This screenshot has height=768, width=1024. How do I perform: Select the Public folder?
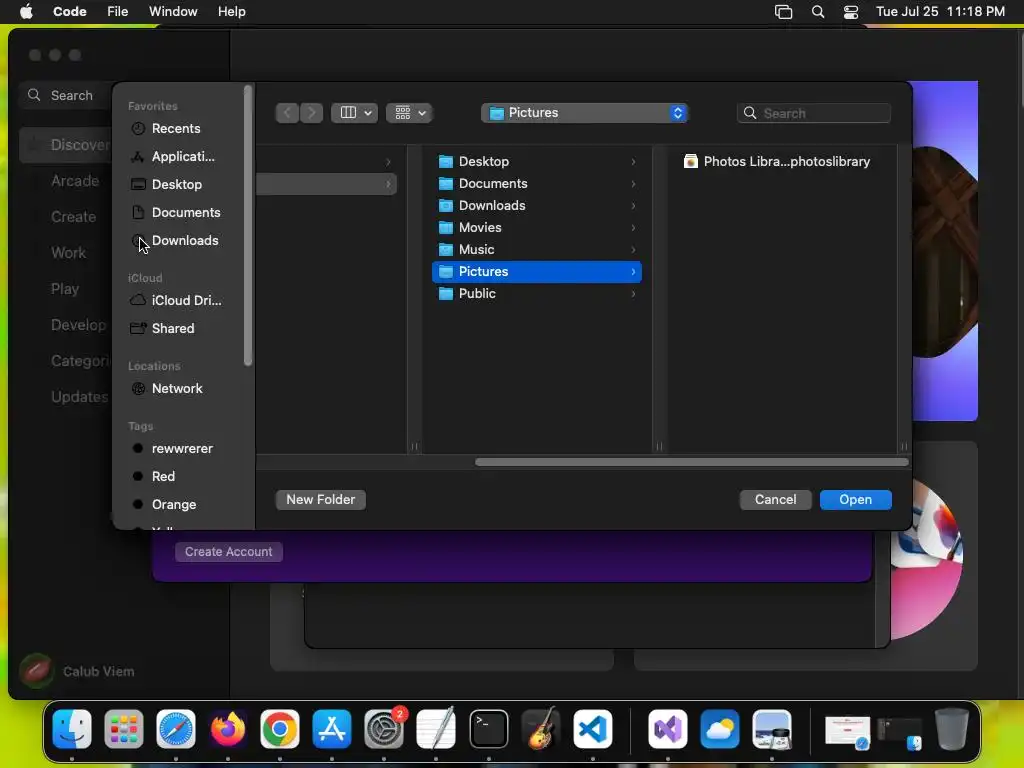pyautogui.click(x=537, y=294)
